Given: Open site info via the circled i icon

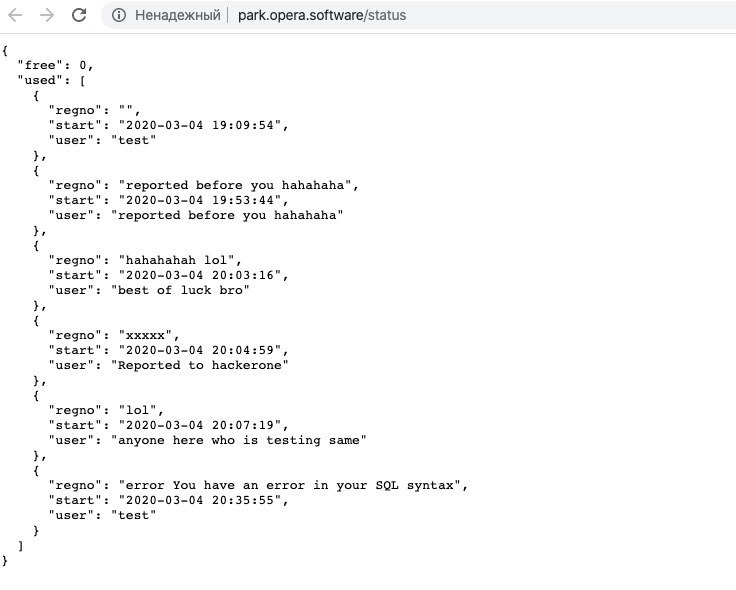Looking at the screenshot, I should coord(119,15).
